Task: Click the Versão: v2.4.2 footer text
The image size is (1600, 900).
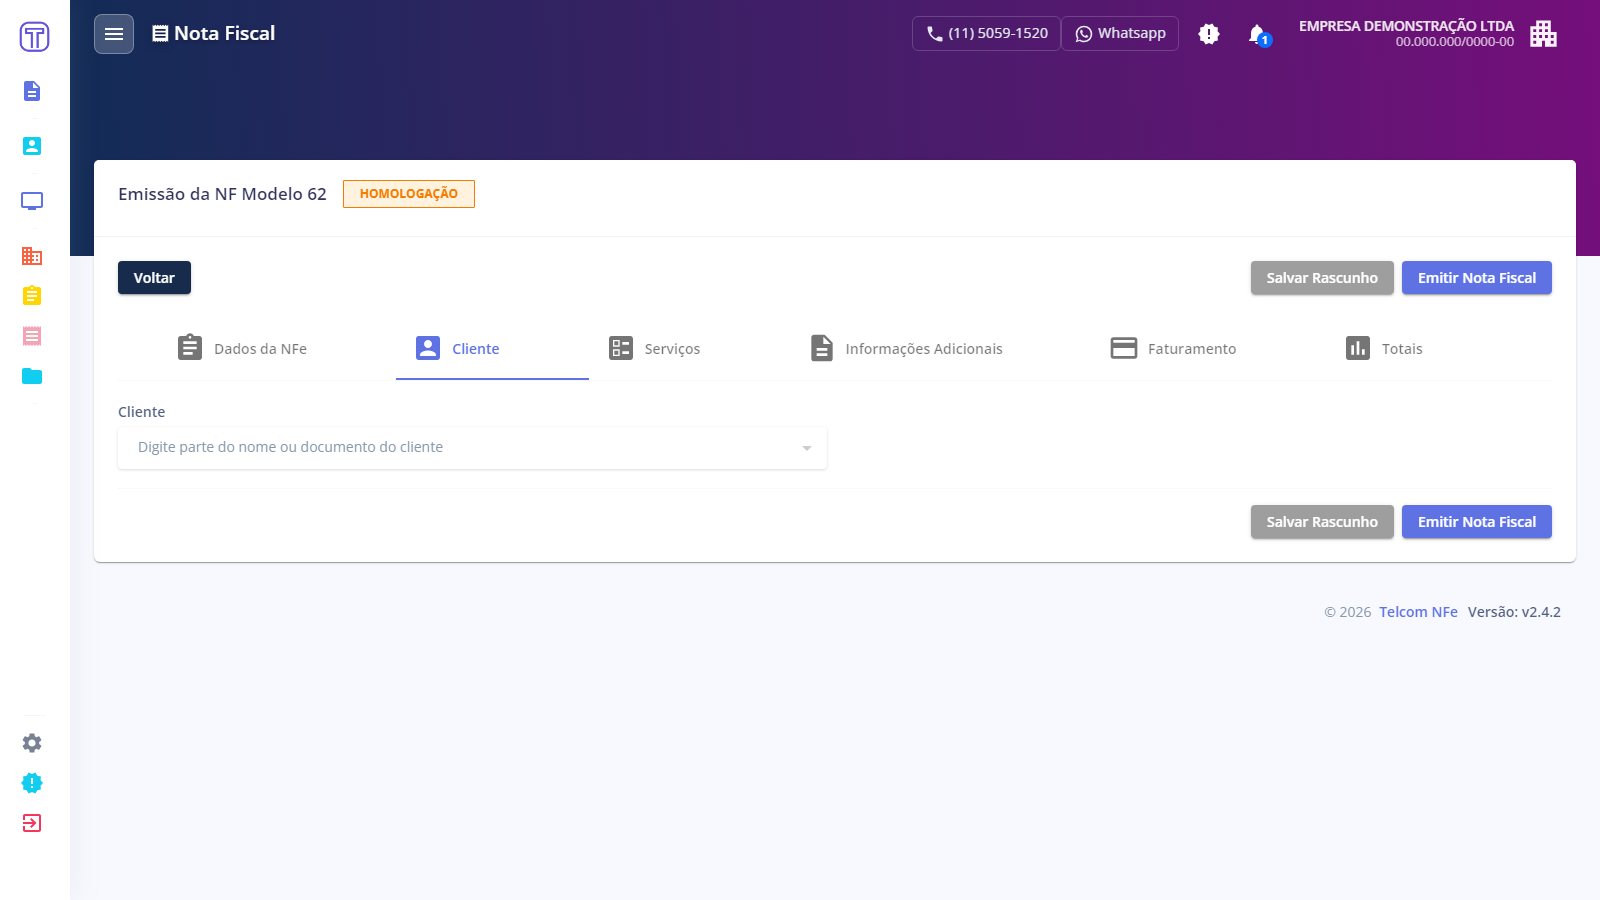Action: point(1514,612)
